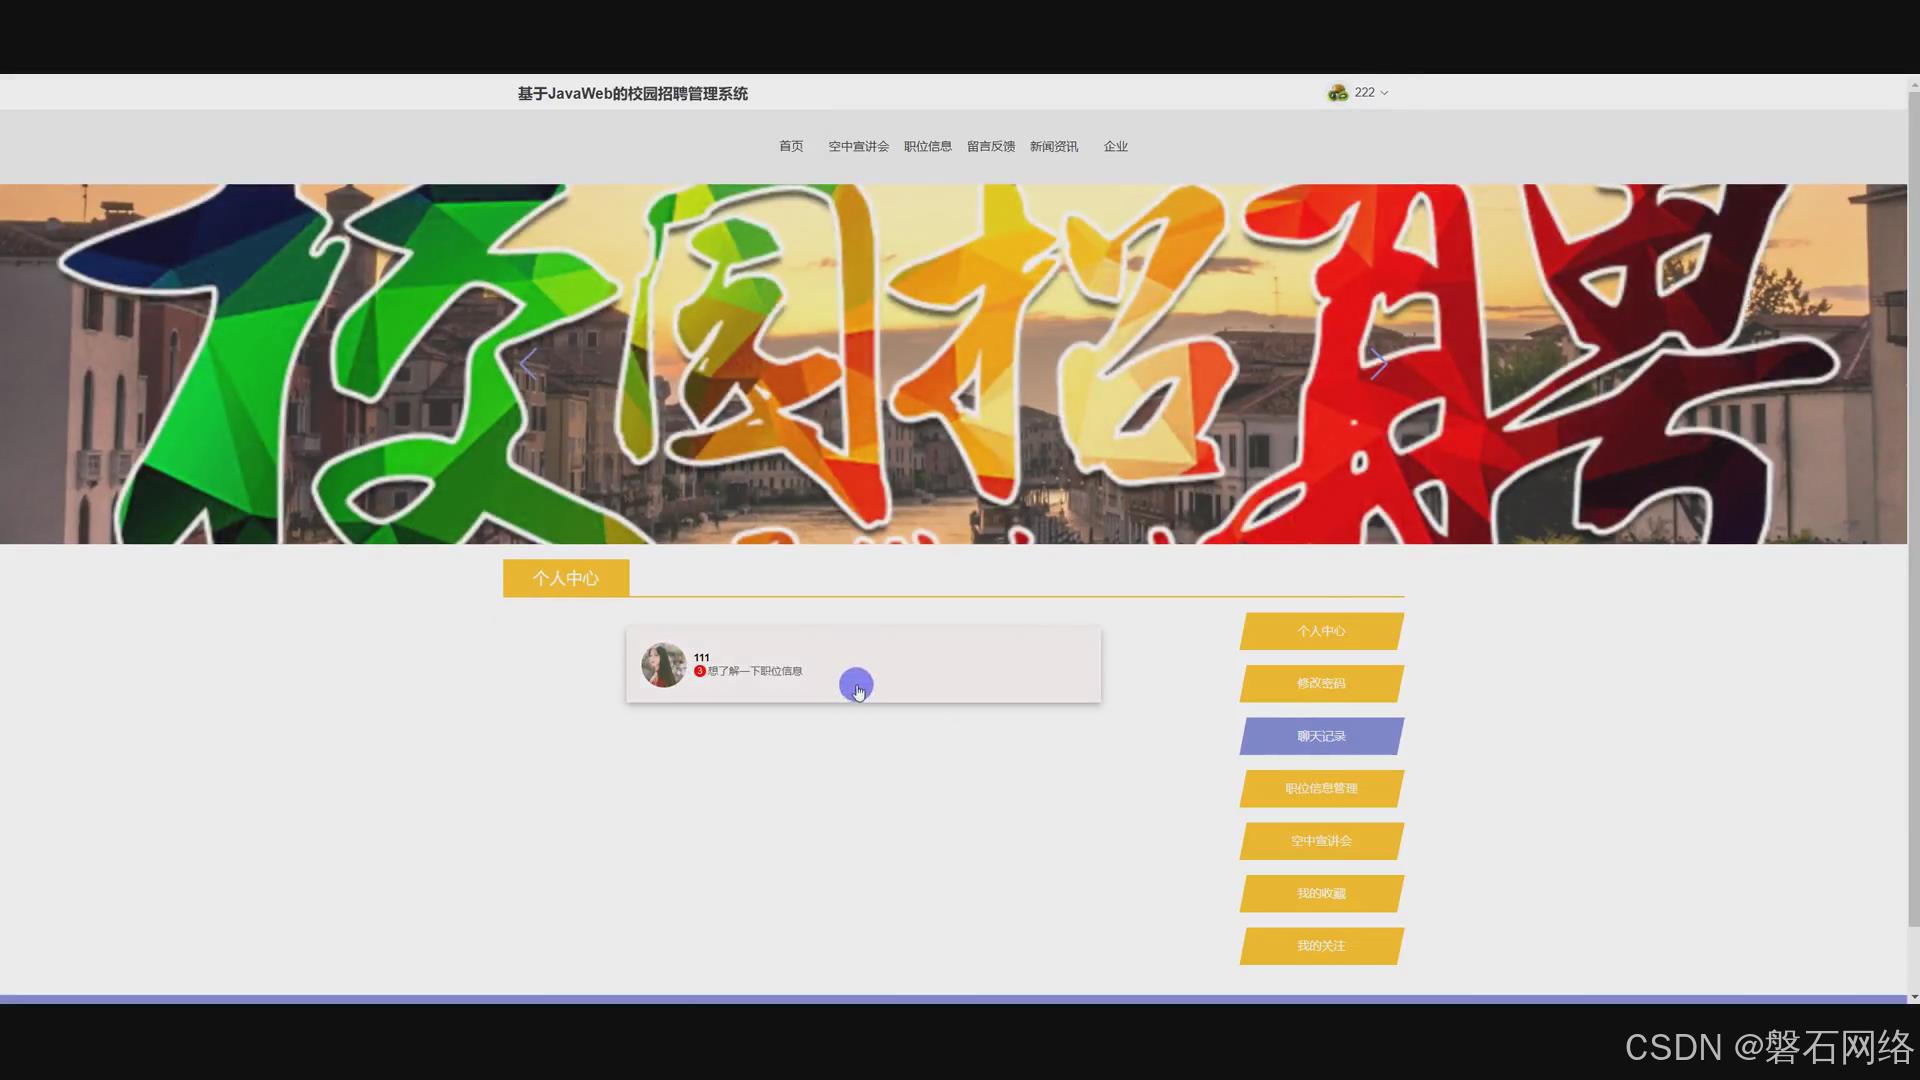Click the site title 基于JavaWeb的校园招聘管理系统
1920x1080 pixels.
click(632, 93)
